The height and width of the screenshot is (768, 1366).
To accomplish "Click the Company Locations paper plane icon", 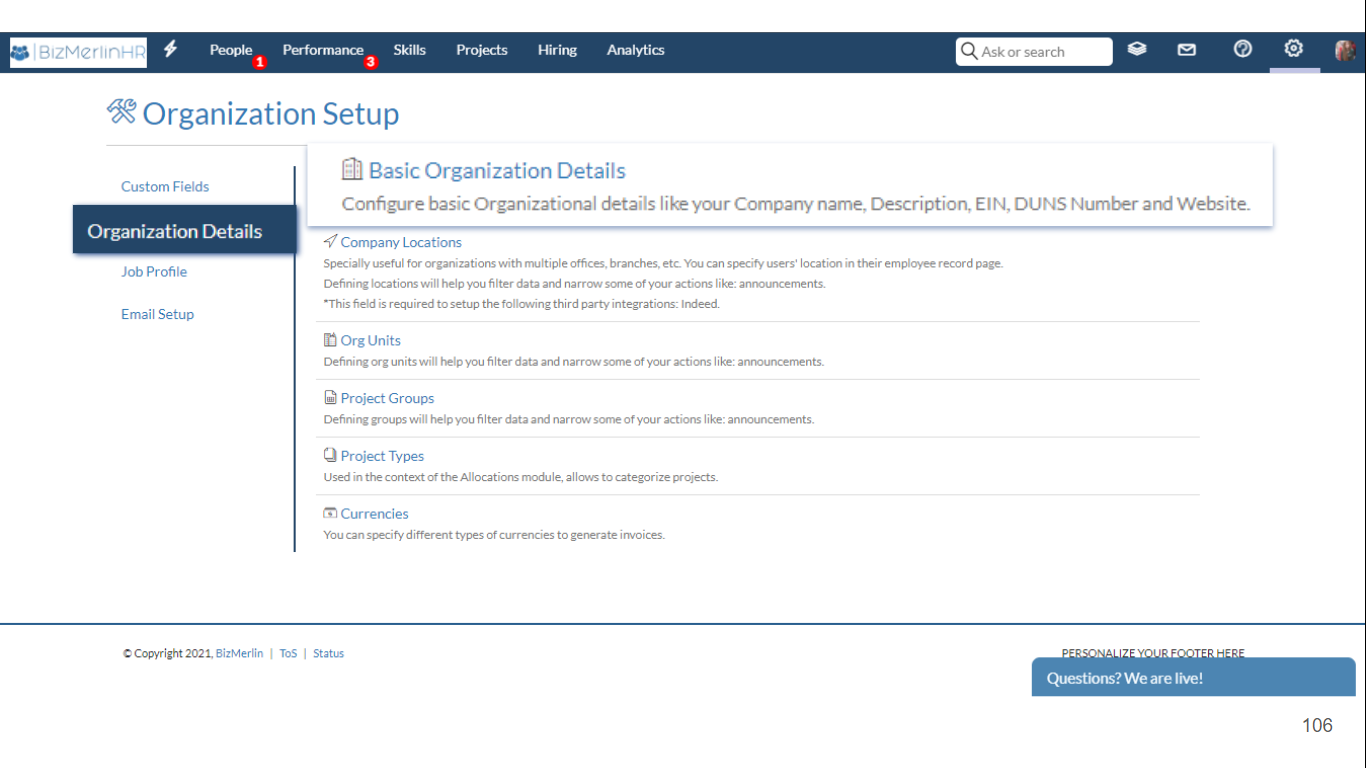I will click(329, 240).
